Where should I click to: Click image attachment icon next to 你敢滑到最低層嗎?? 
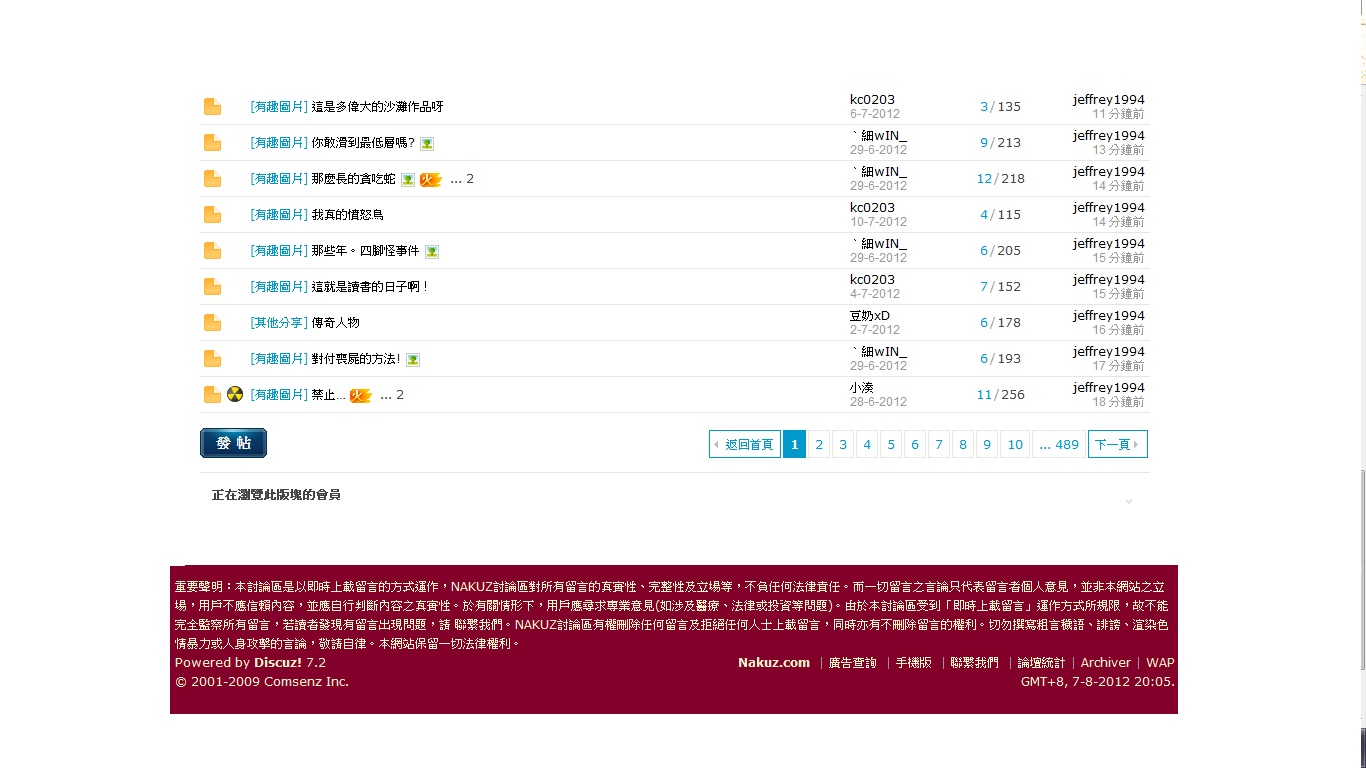pyautogui.click(x=427, y=143)
